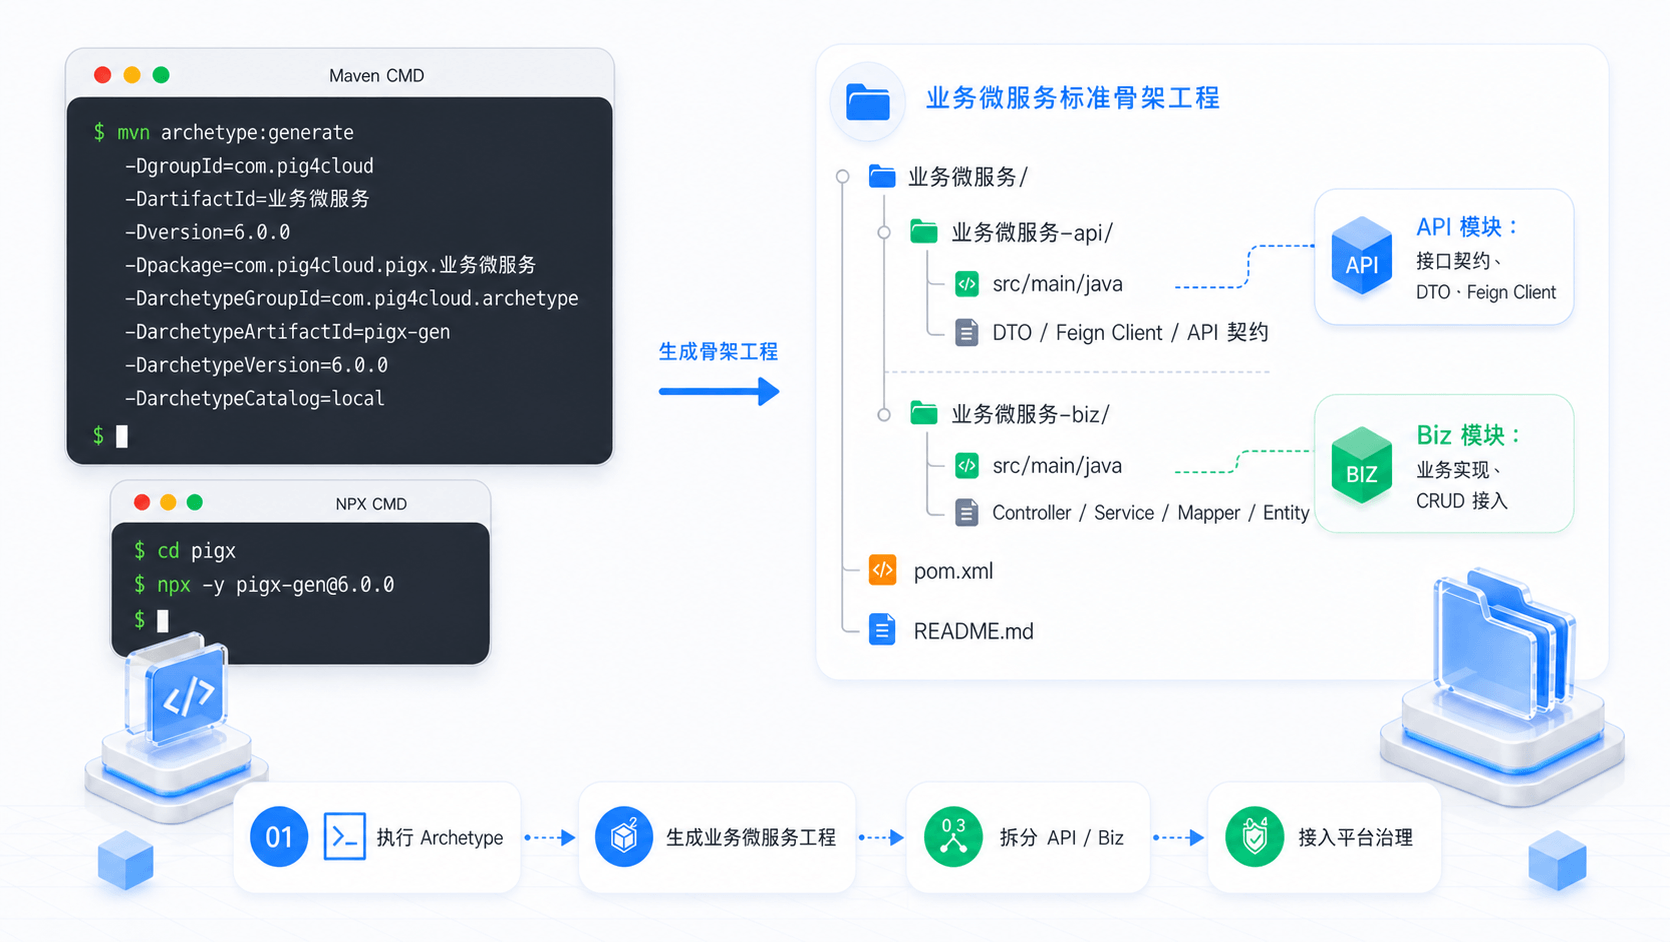Click the 业务微服务标准骨架工程 panel title
This screenshot has width=1670, height=942.
[1073, 98]
